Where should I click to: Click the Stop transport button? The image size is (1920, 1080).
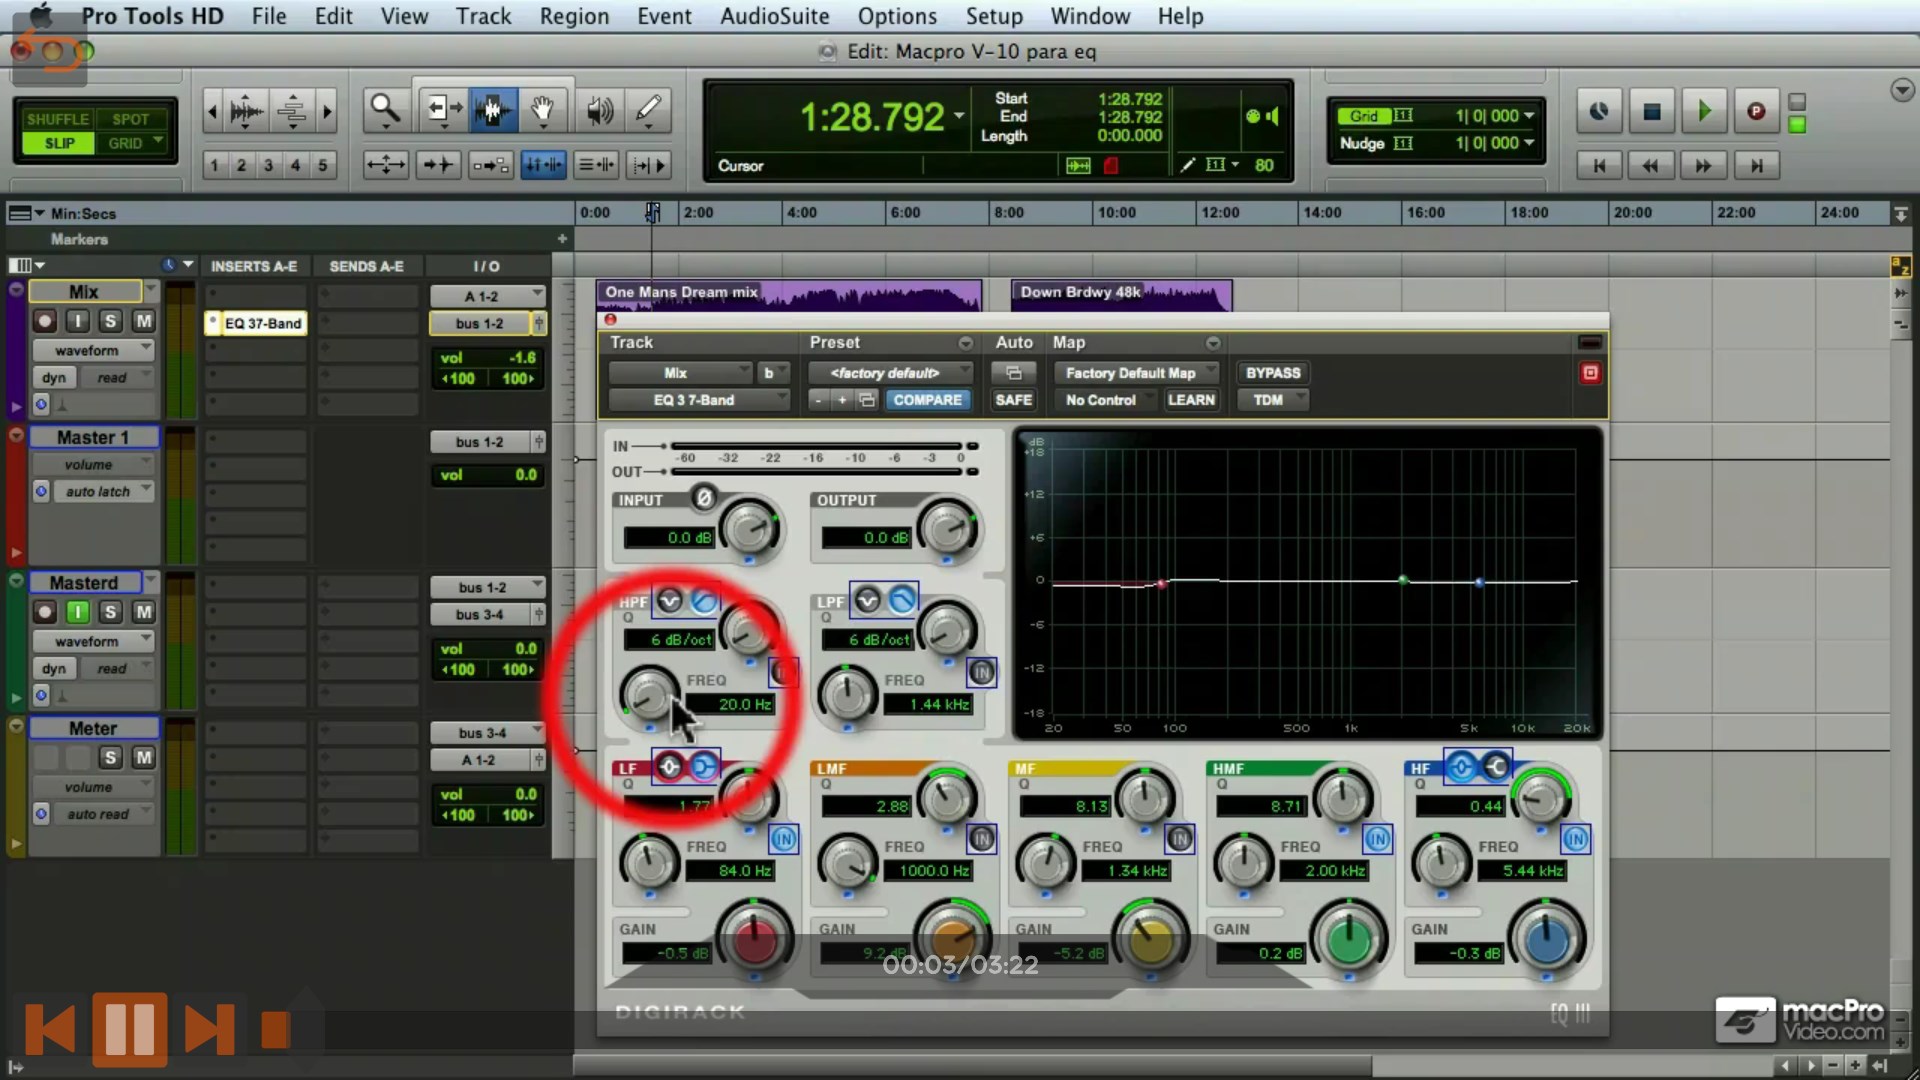click(x=1651, y=112)
